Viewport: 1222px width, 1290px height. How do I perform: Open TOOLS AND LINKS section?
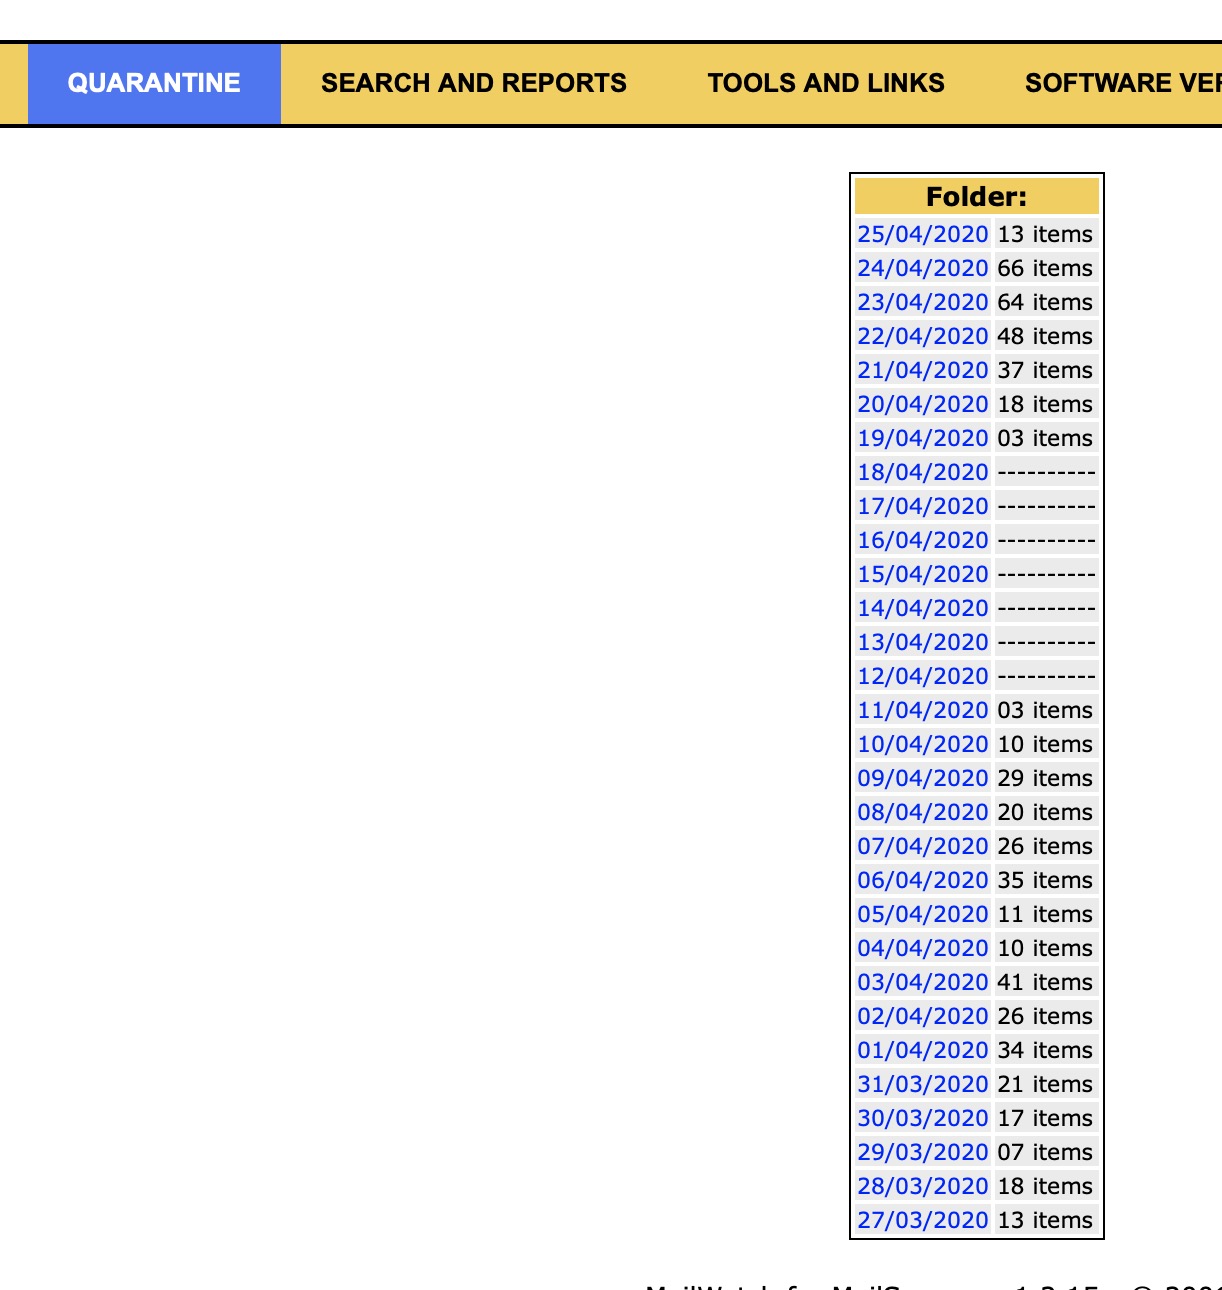coord(826,82)
